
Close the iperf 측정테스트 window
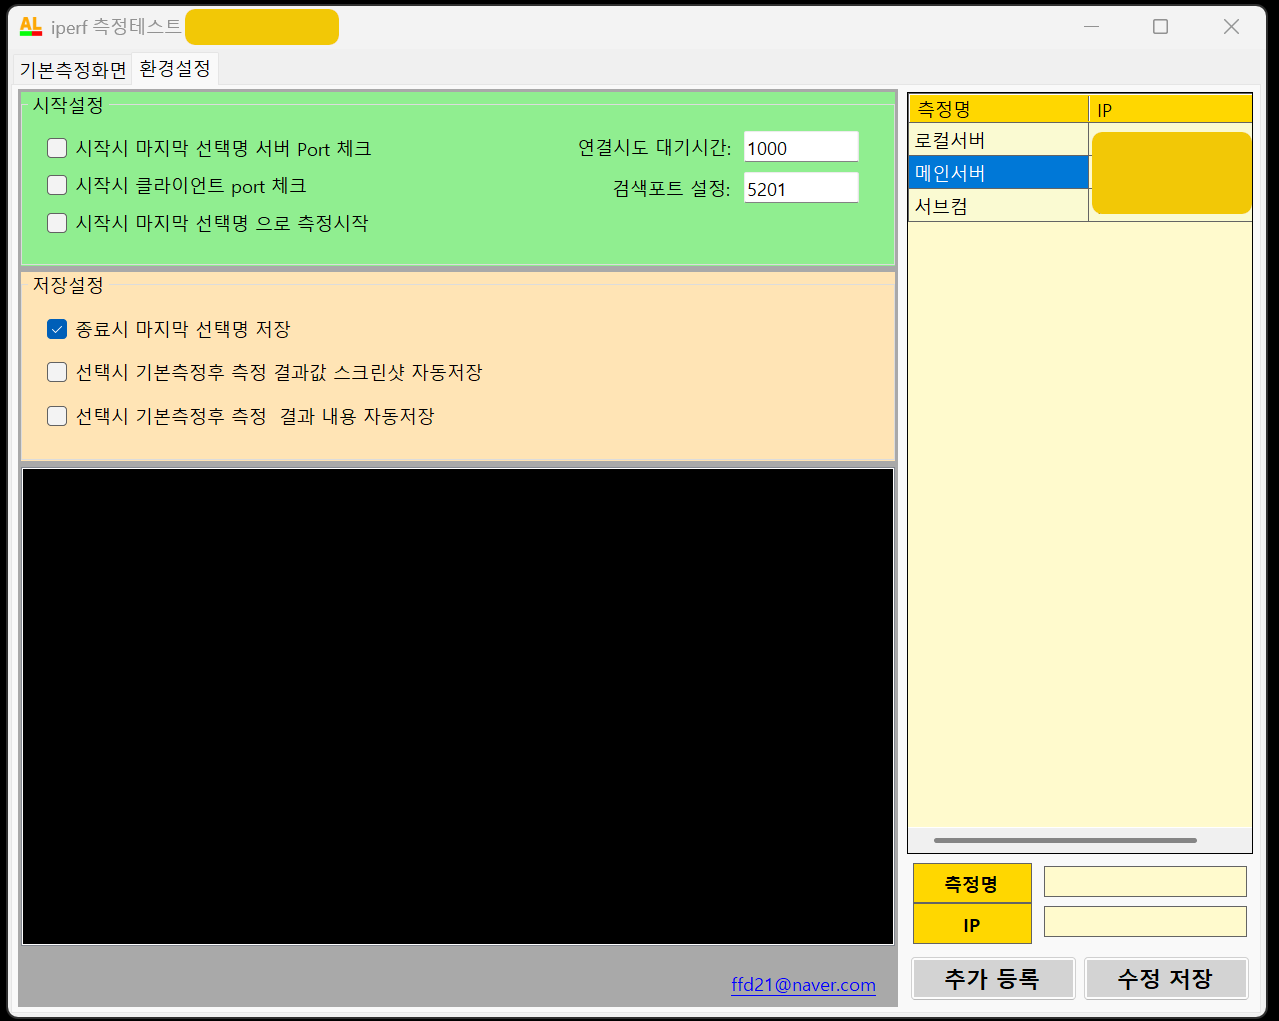click(x=1231, y=27)
